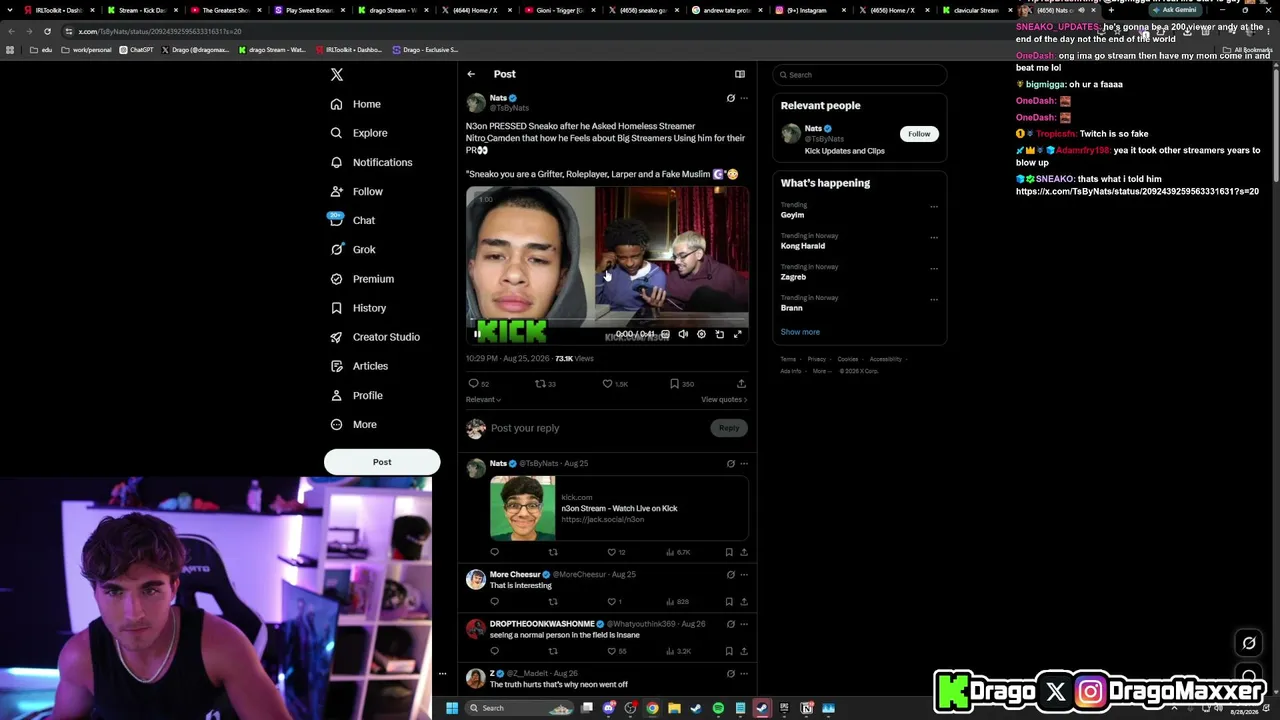Expand the More menu in sidebar

(353, 424)
